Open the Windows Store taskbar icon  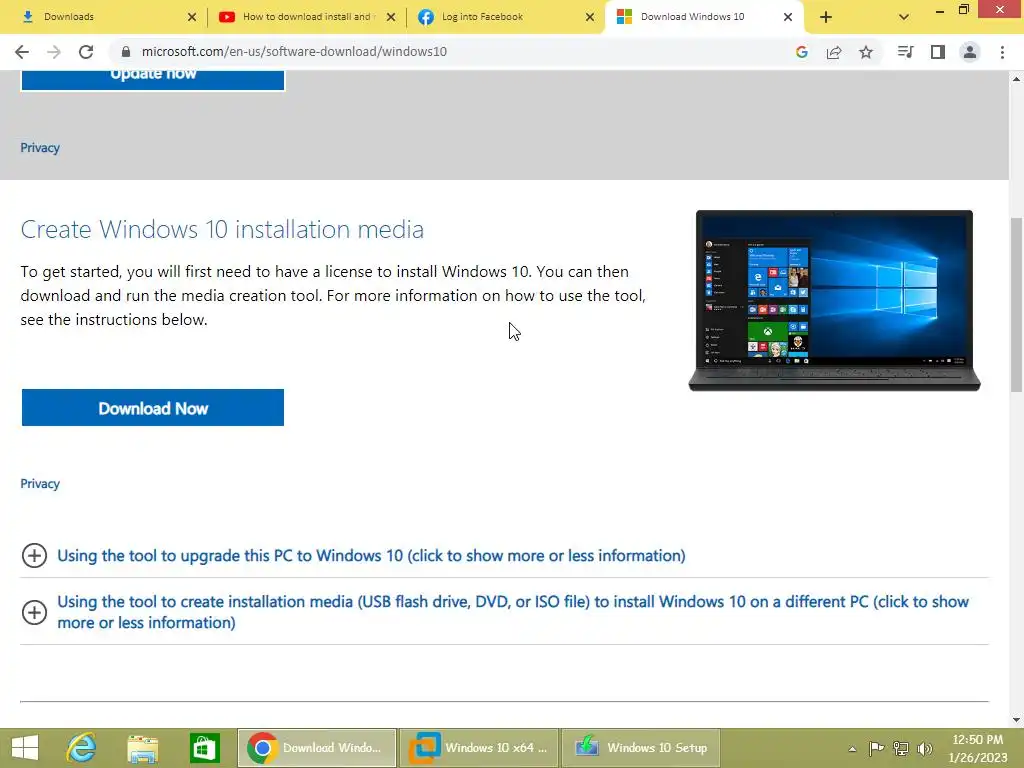pos(204,748)
